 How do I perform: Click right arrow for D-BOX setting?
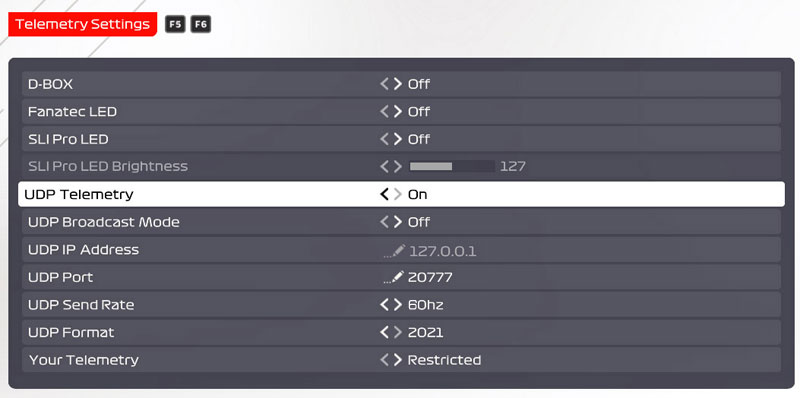click(x=398, y=84)
